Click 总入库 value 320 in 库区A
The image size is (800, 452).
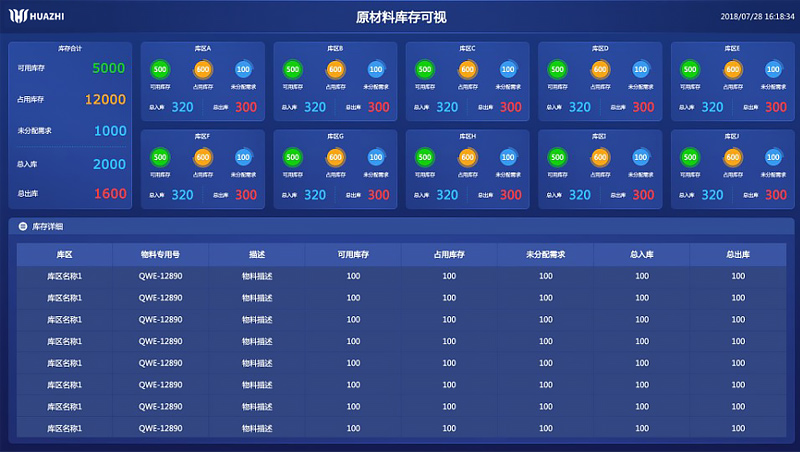click(x=182, y=107)
